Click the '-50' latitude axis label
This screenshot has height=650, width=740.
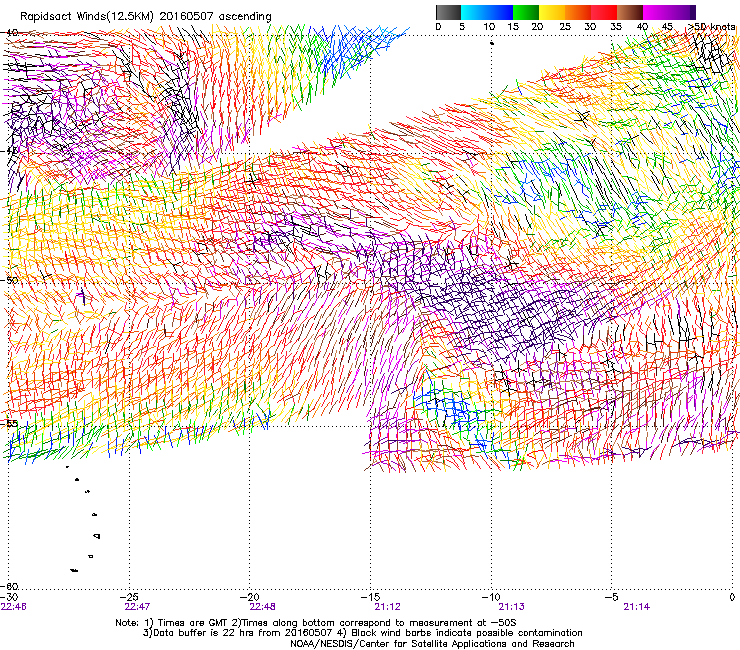pos(9,280)
